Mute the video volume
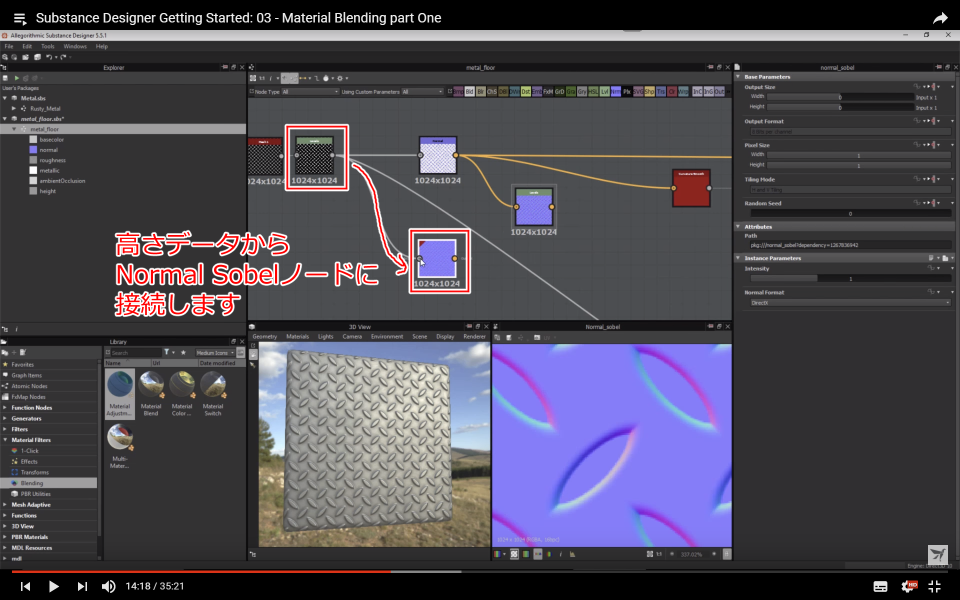Screen dimensions: 960x600 click(x=108, y=586)
